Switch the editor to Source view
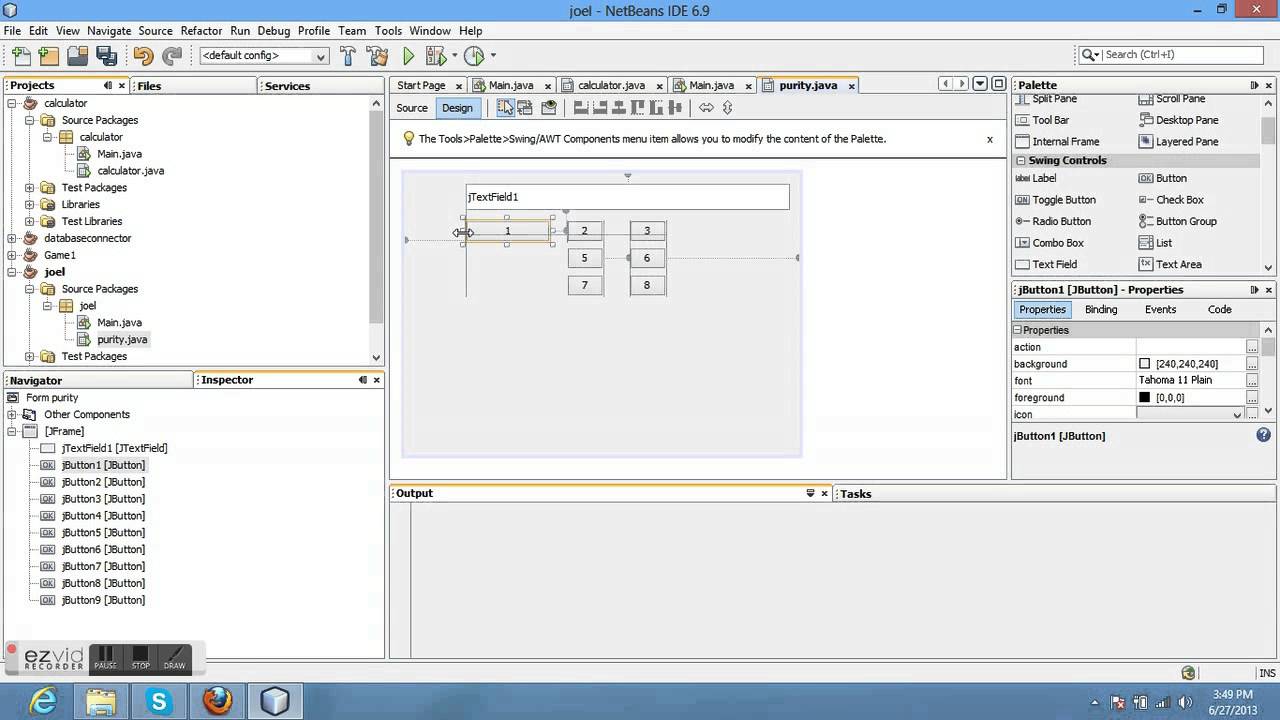Image resolution: width=1280 pixels, height=720 pixels. [x=411, y=108]
